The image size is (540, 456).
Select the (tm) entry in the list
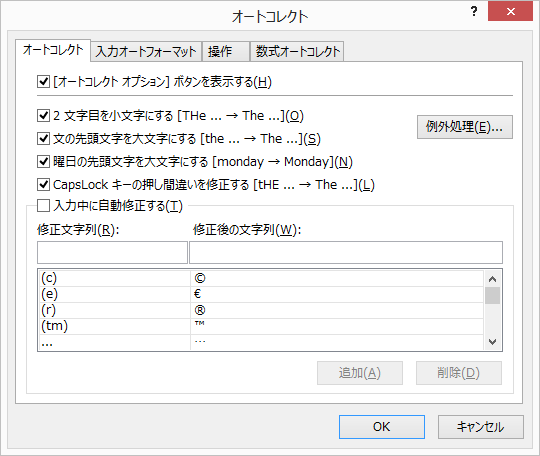point(114,326)
